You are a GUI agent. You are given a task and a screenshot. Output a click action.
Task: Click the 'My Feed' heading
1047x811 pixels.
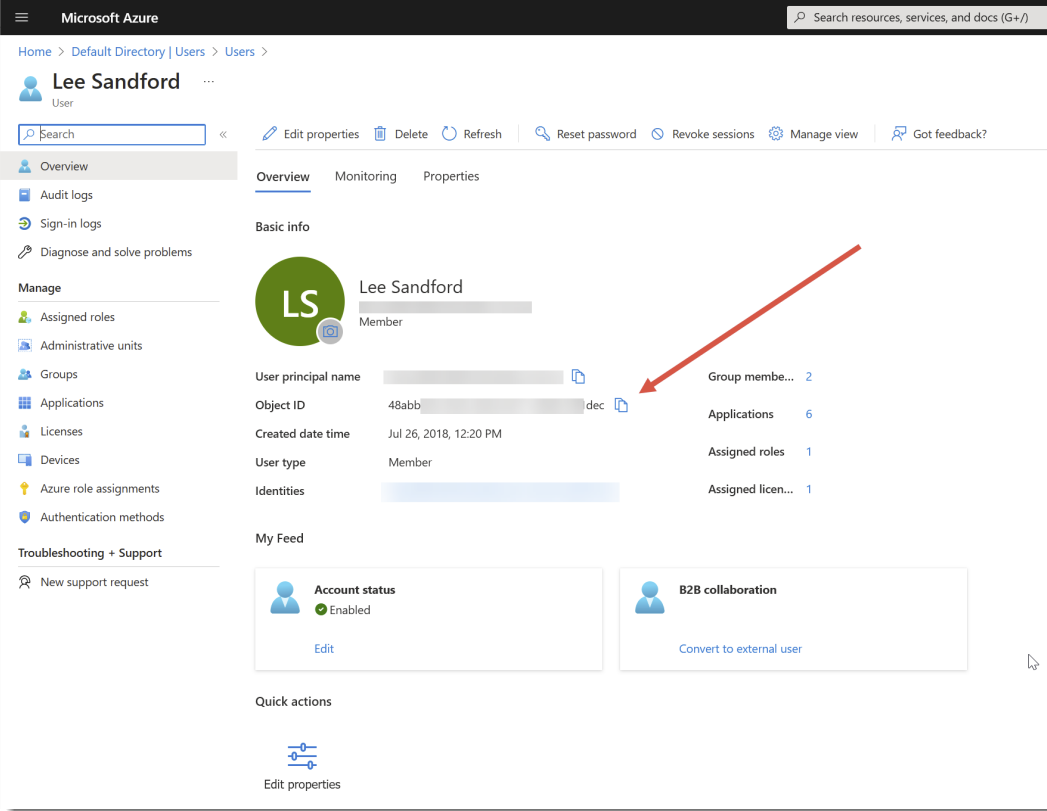pyautogui.click(x=279, y=538)
